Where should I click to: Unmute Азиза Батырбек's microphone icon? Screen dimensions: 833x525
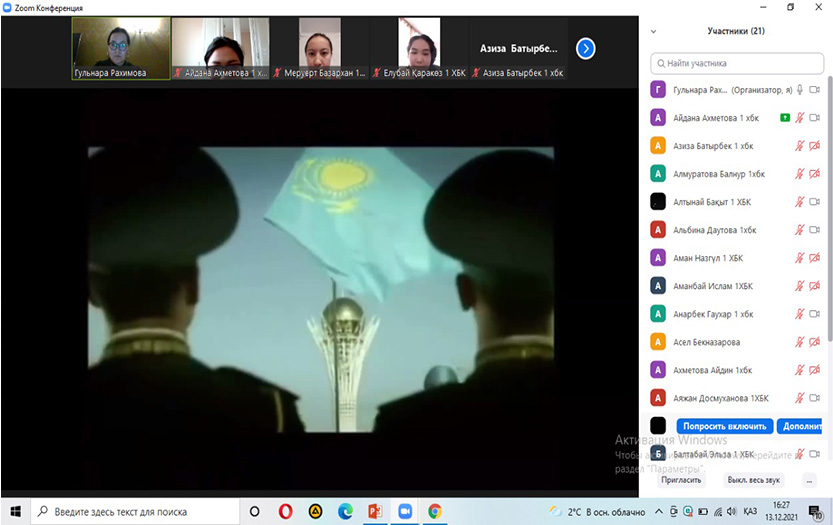(799, 146)
